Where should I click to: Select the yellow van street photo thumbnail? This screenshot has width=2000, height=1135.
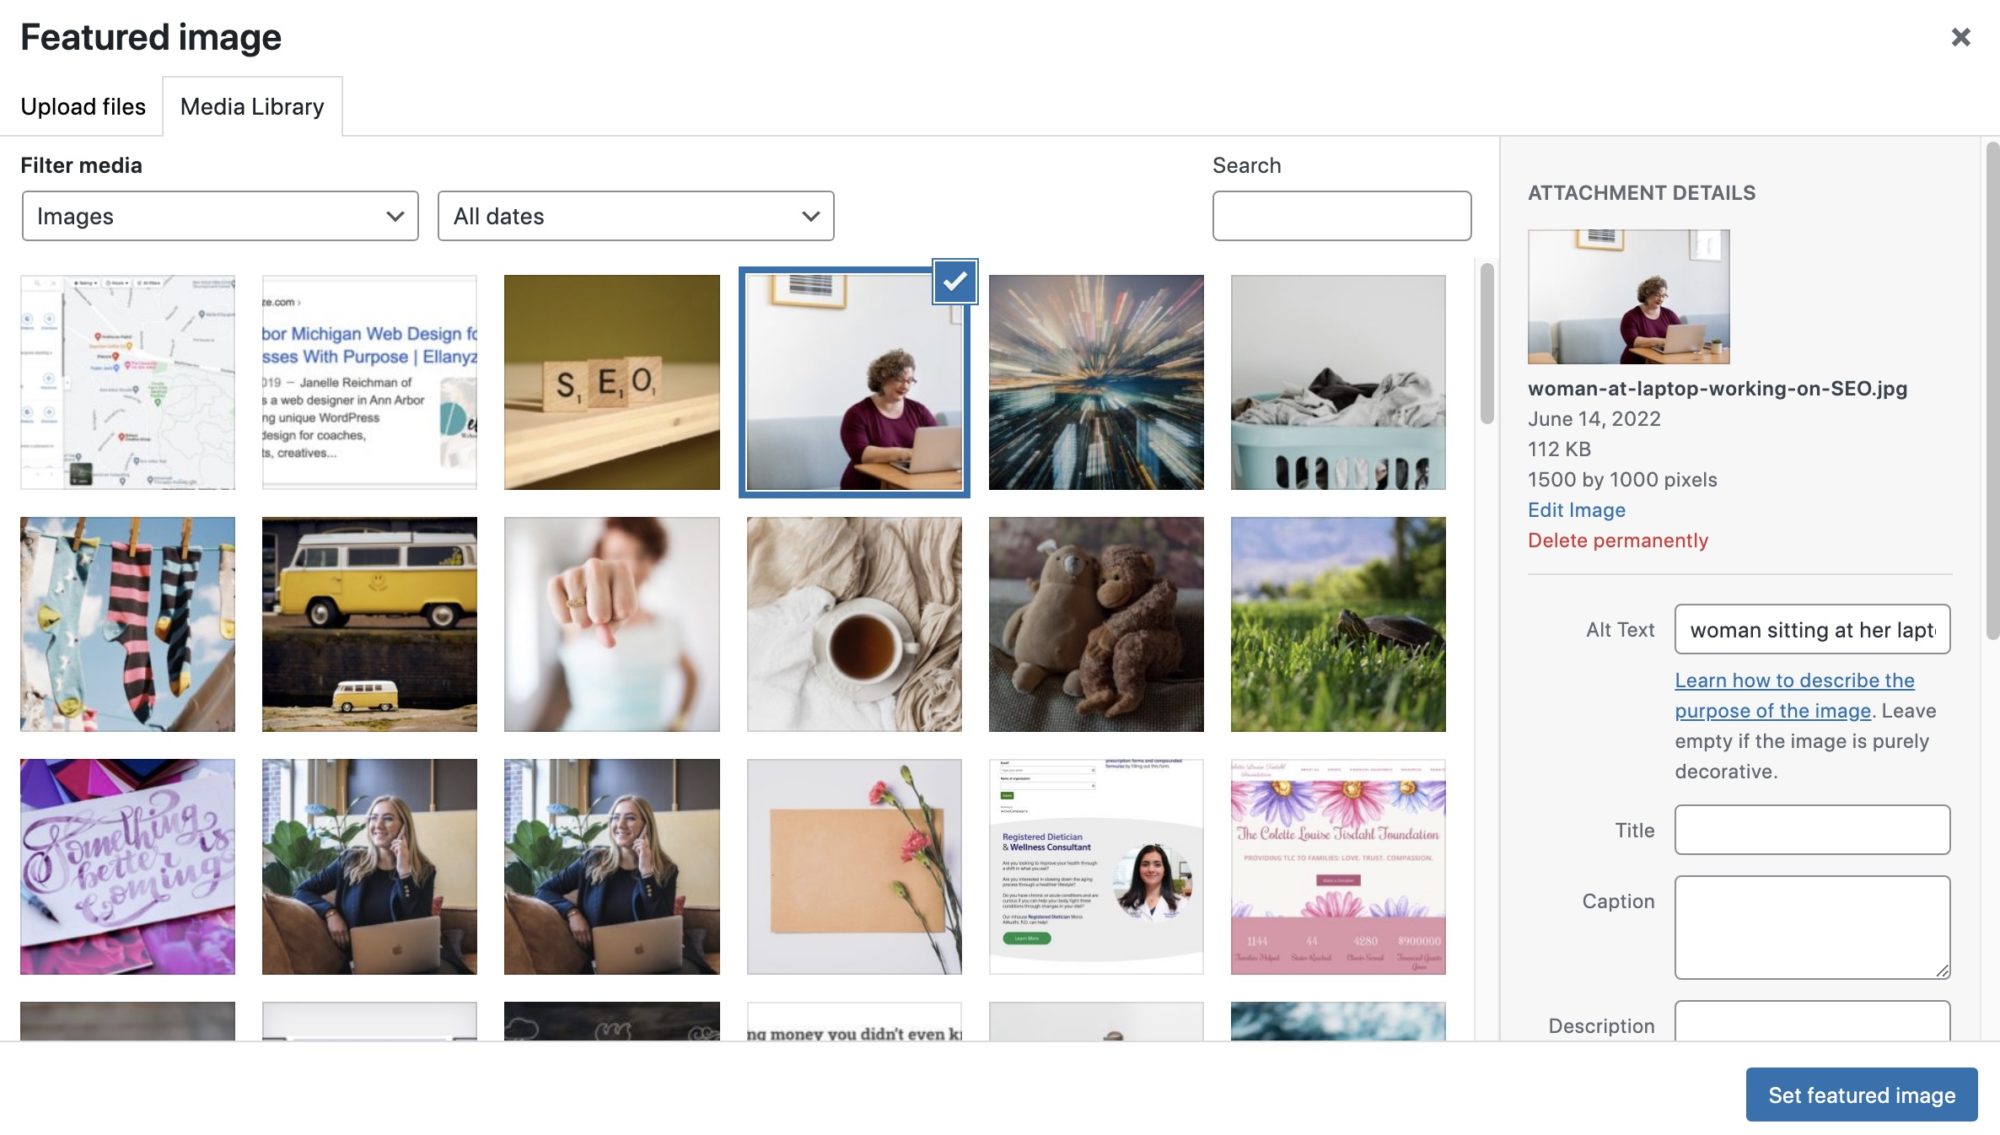tap(370, 624)
